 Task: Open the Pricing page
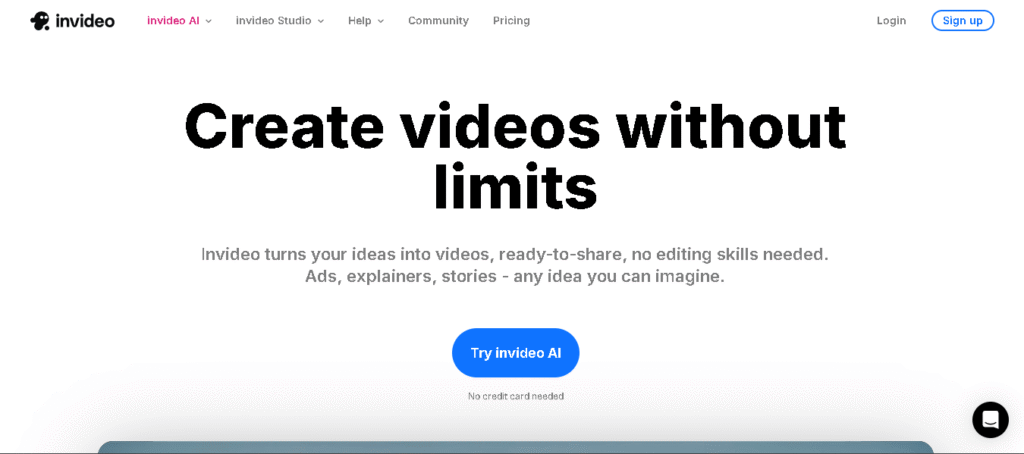(x=511, y=21)
